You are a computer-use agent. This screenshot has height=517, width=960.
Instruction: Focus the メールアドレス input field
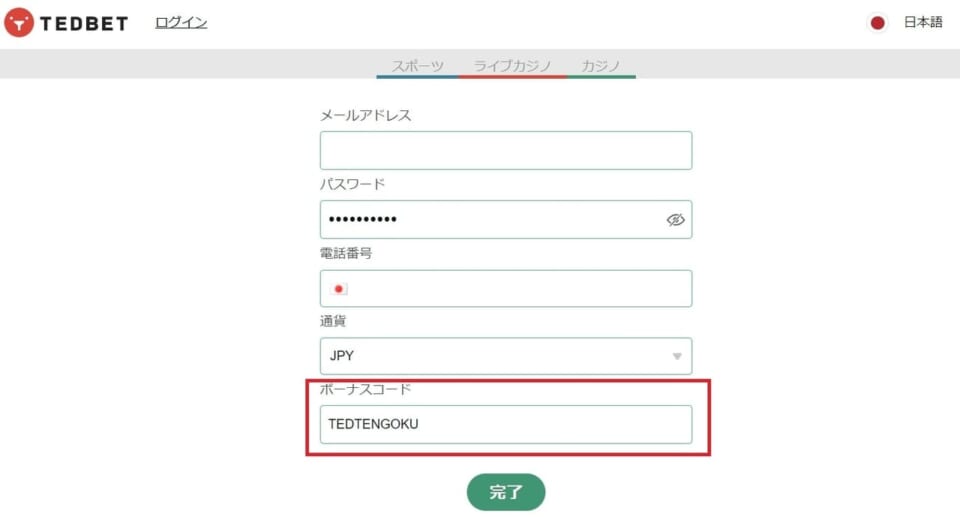[506, 150]
